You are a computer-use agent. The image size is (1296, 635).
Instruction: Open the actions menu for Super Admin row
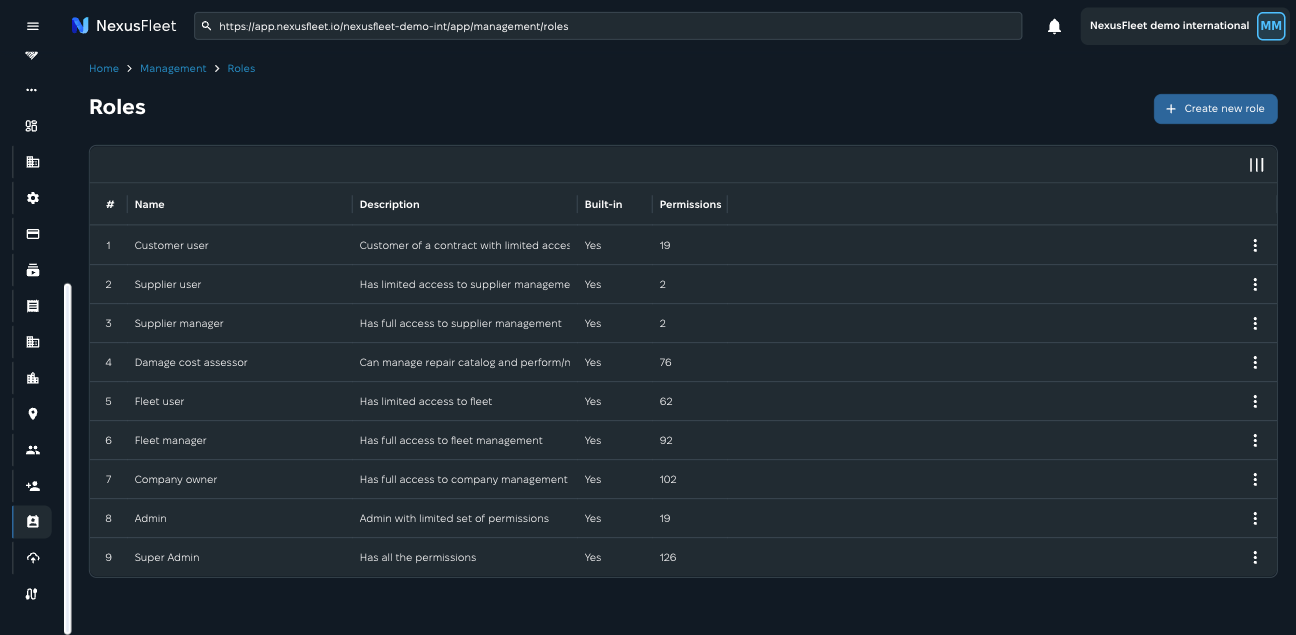coord(1255,557)
